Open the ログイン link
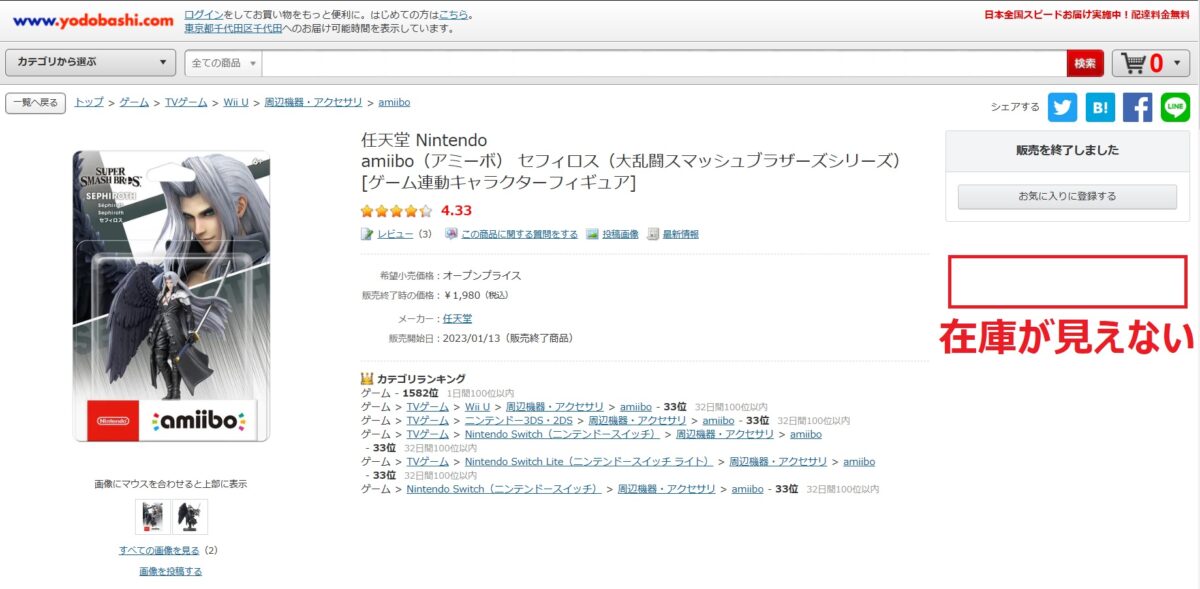The width and height of the screenshot is (1200, 589). click(204, 15)
